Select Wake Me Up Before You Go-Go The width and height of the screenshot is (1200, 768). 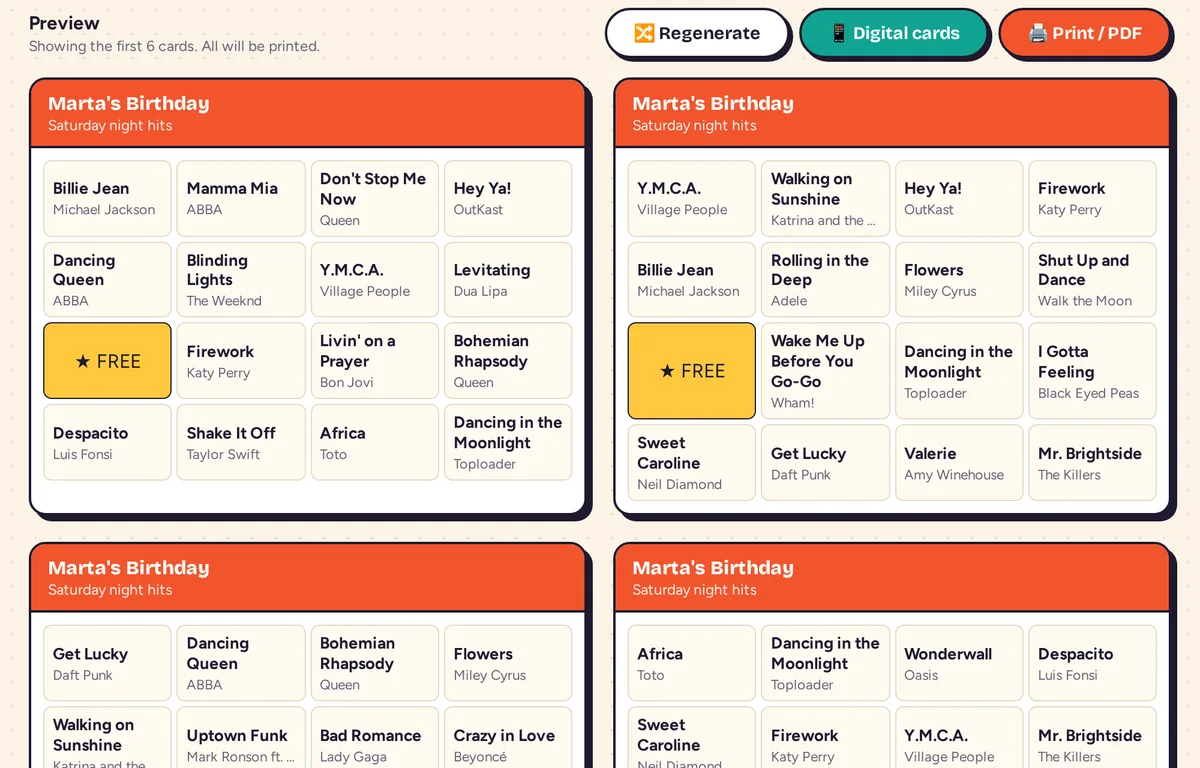coord(825,371)
